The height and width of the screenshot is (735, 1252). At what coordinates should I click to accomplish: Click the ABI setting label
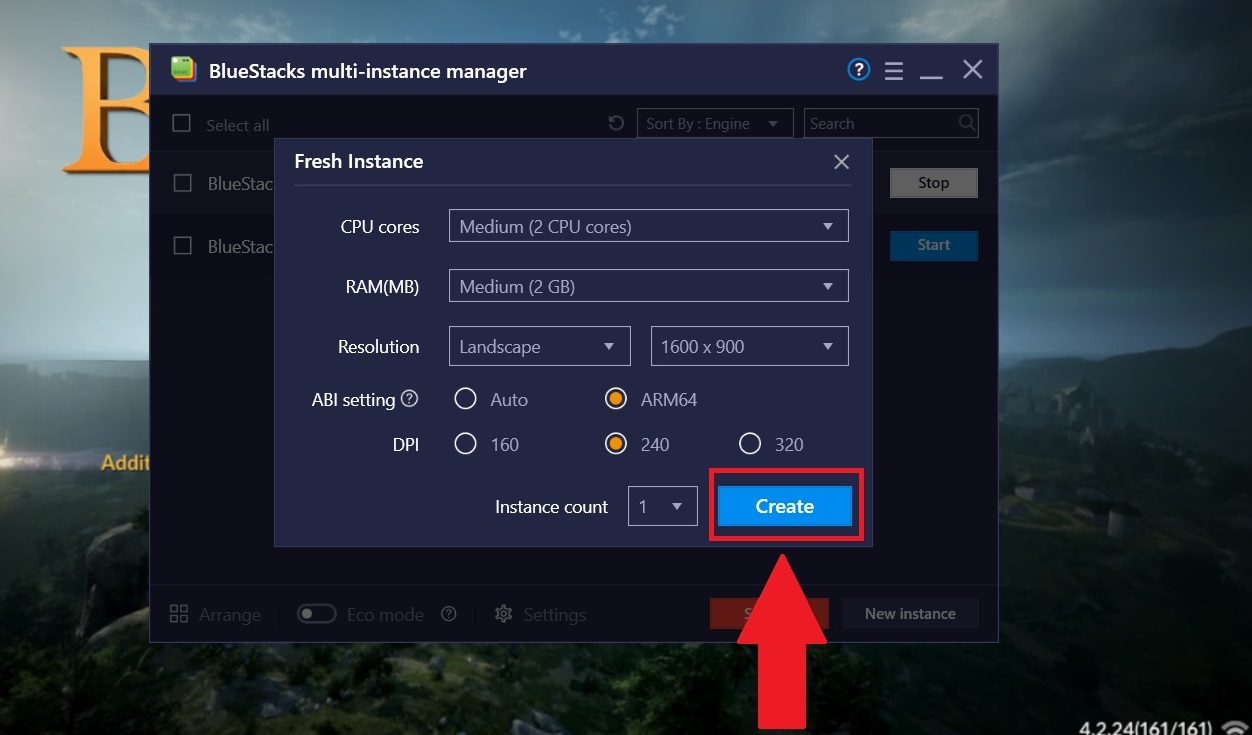click(x=354, y=400)
